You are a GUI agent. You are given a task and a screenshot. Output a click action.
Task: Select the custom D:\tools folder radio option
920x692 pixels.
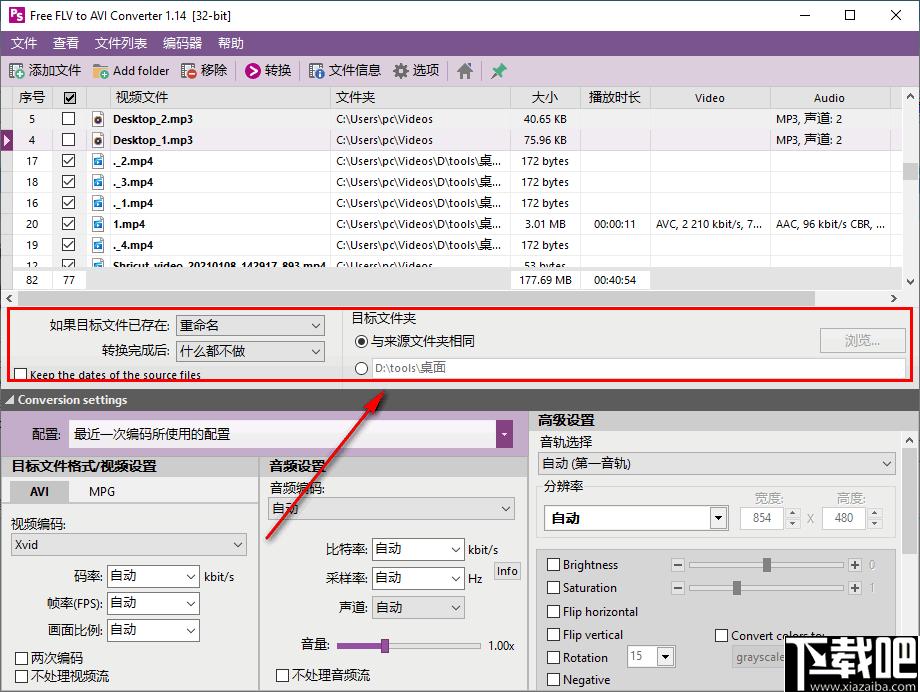coord(361,368)
